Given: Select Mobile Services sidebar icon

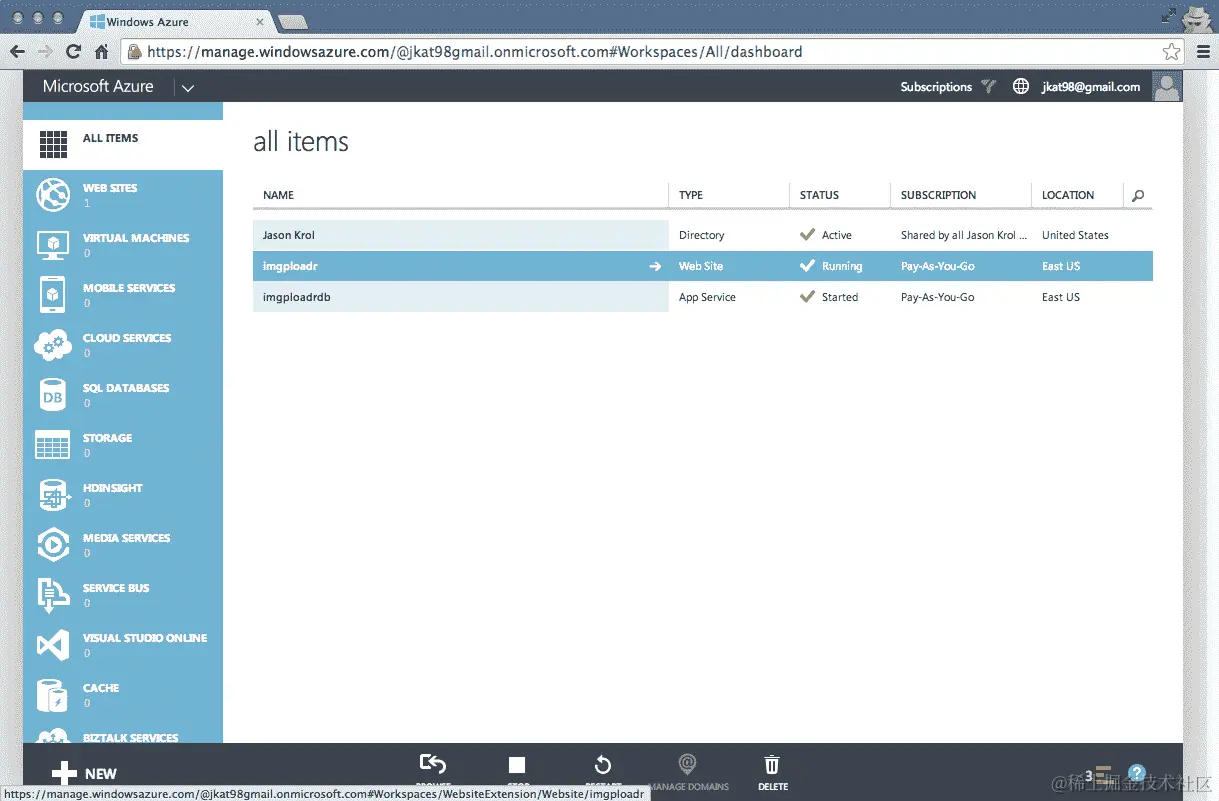Looking at the screenshot, I should point(53,294).
